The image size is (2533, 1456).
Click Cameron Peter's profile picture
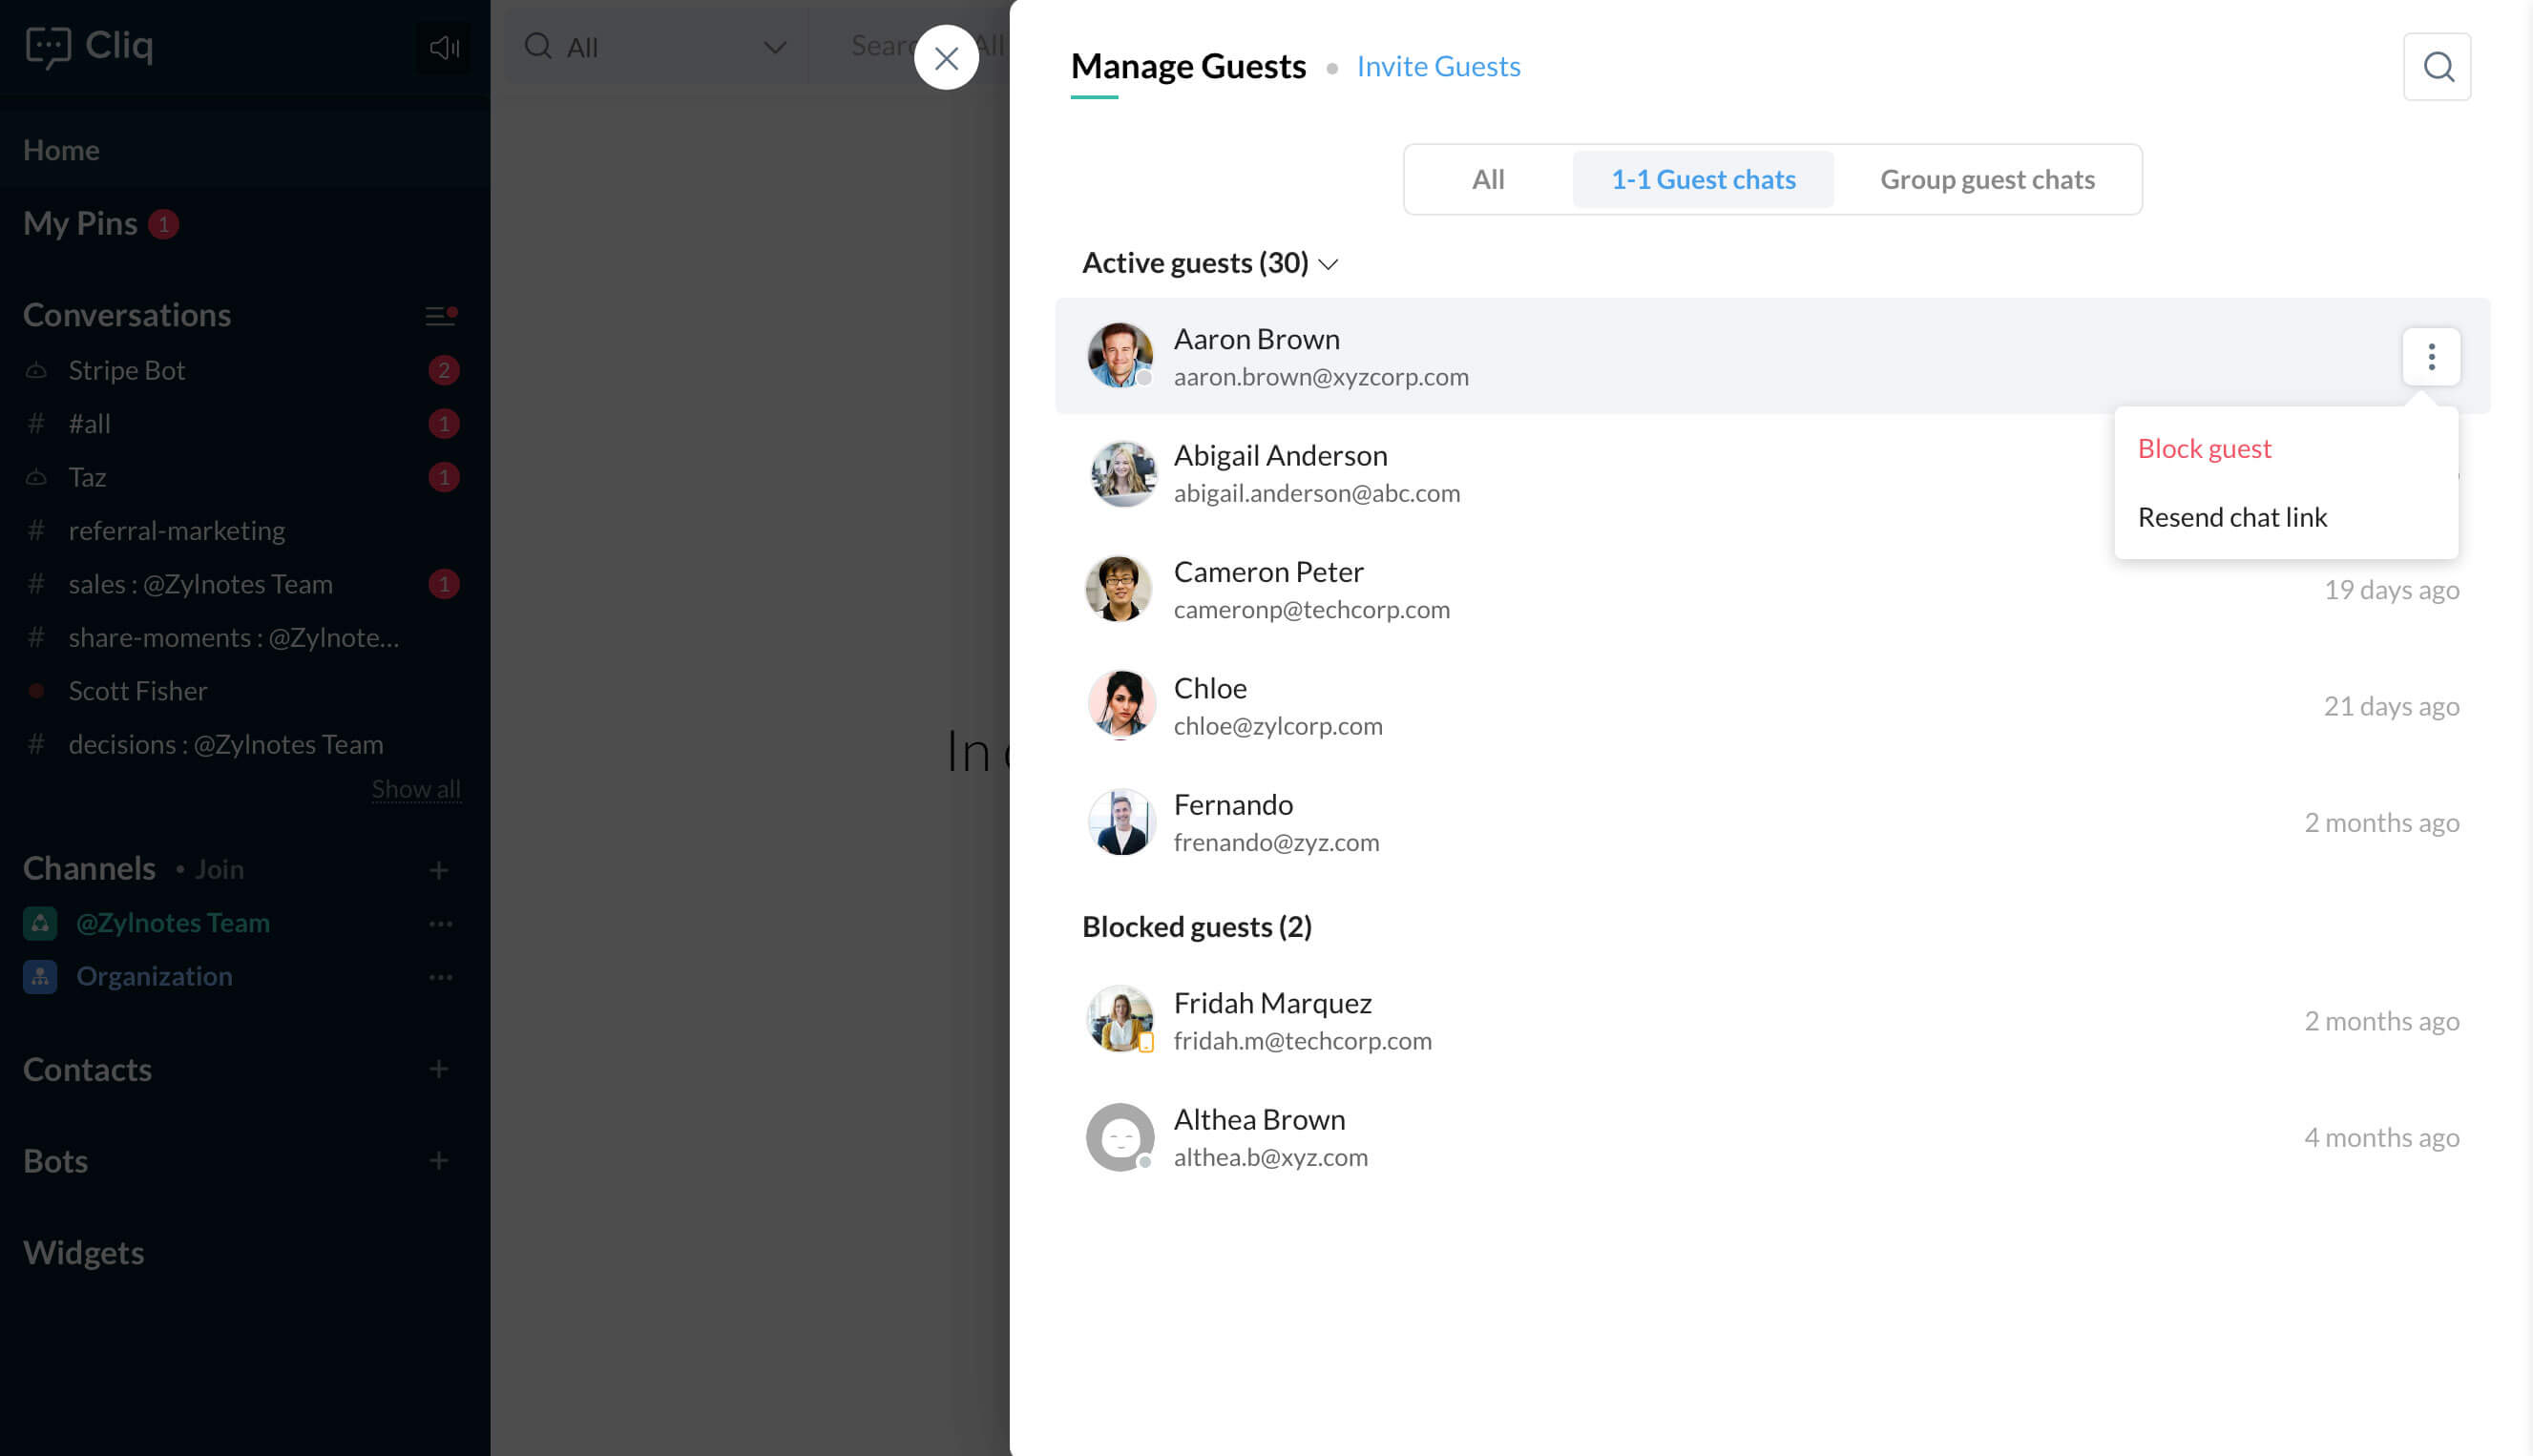[x=1118, y=589]
